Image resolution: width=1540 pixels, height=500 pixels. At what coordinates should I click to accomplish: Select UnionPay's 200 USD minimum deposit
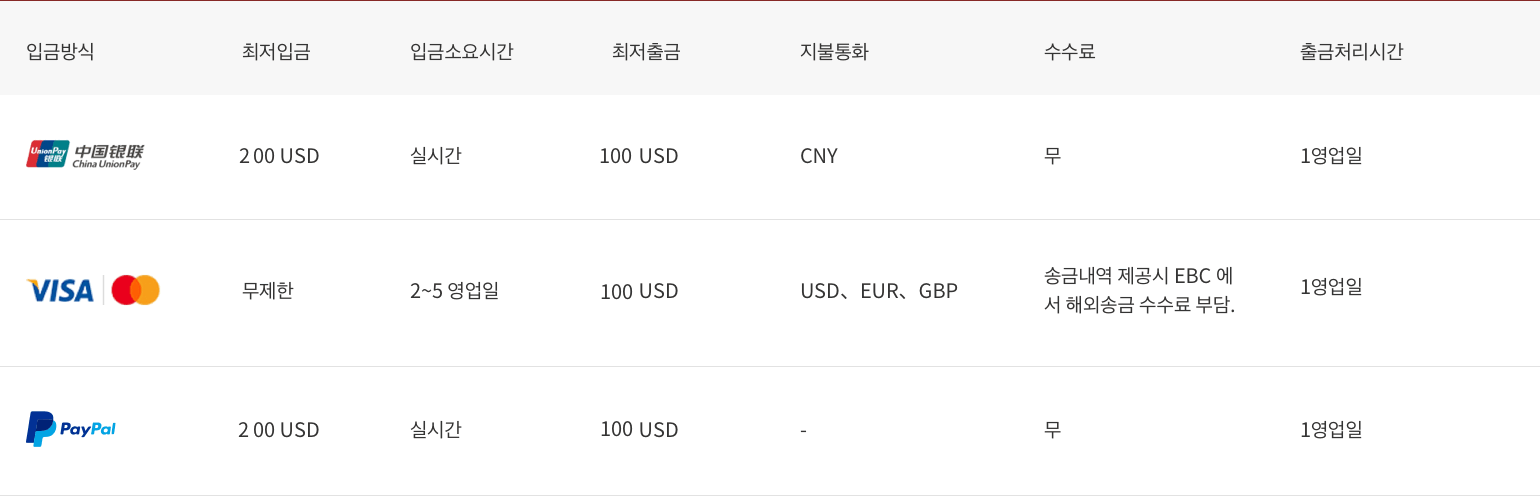click(x=279, y=156)
